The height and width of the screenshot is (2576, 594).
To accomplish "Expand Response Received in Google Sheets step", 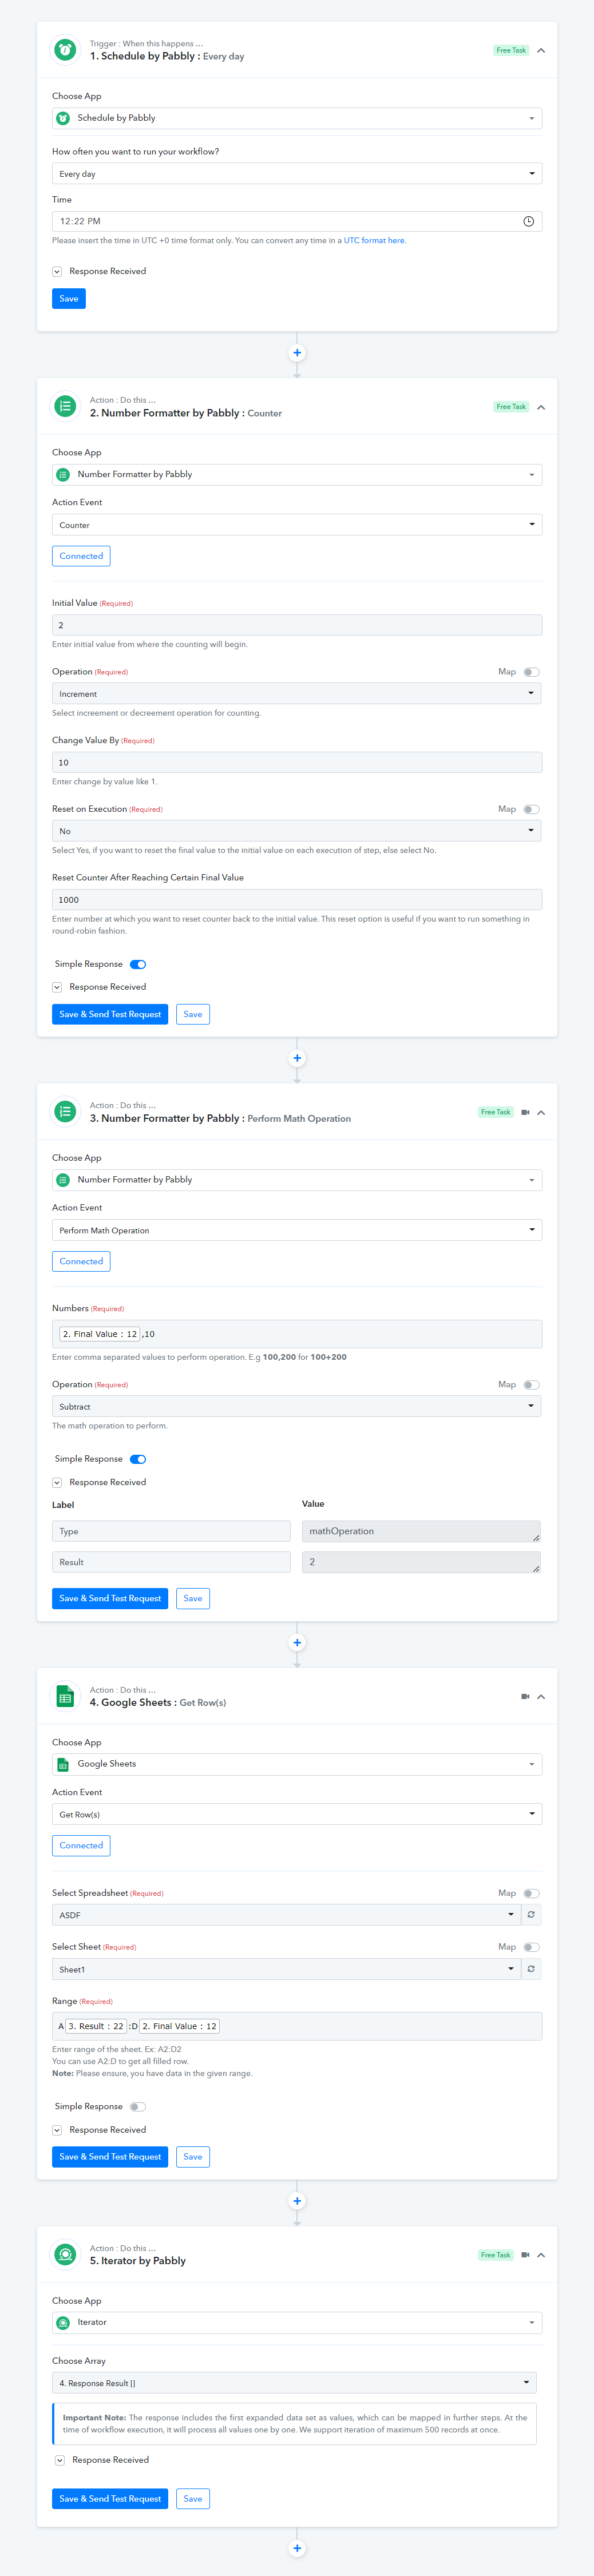I will click(57, 2130).
